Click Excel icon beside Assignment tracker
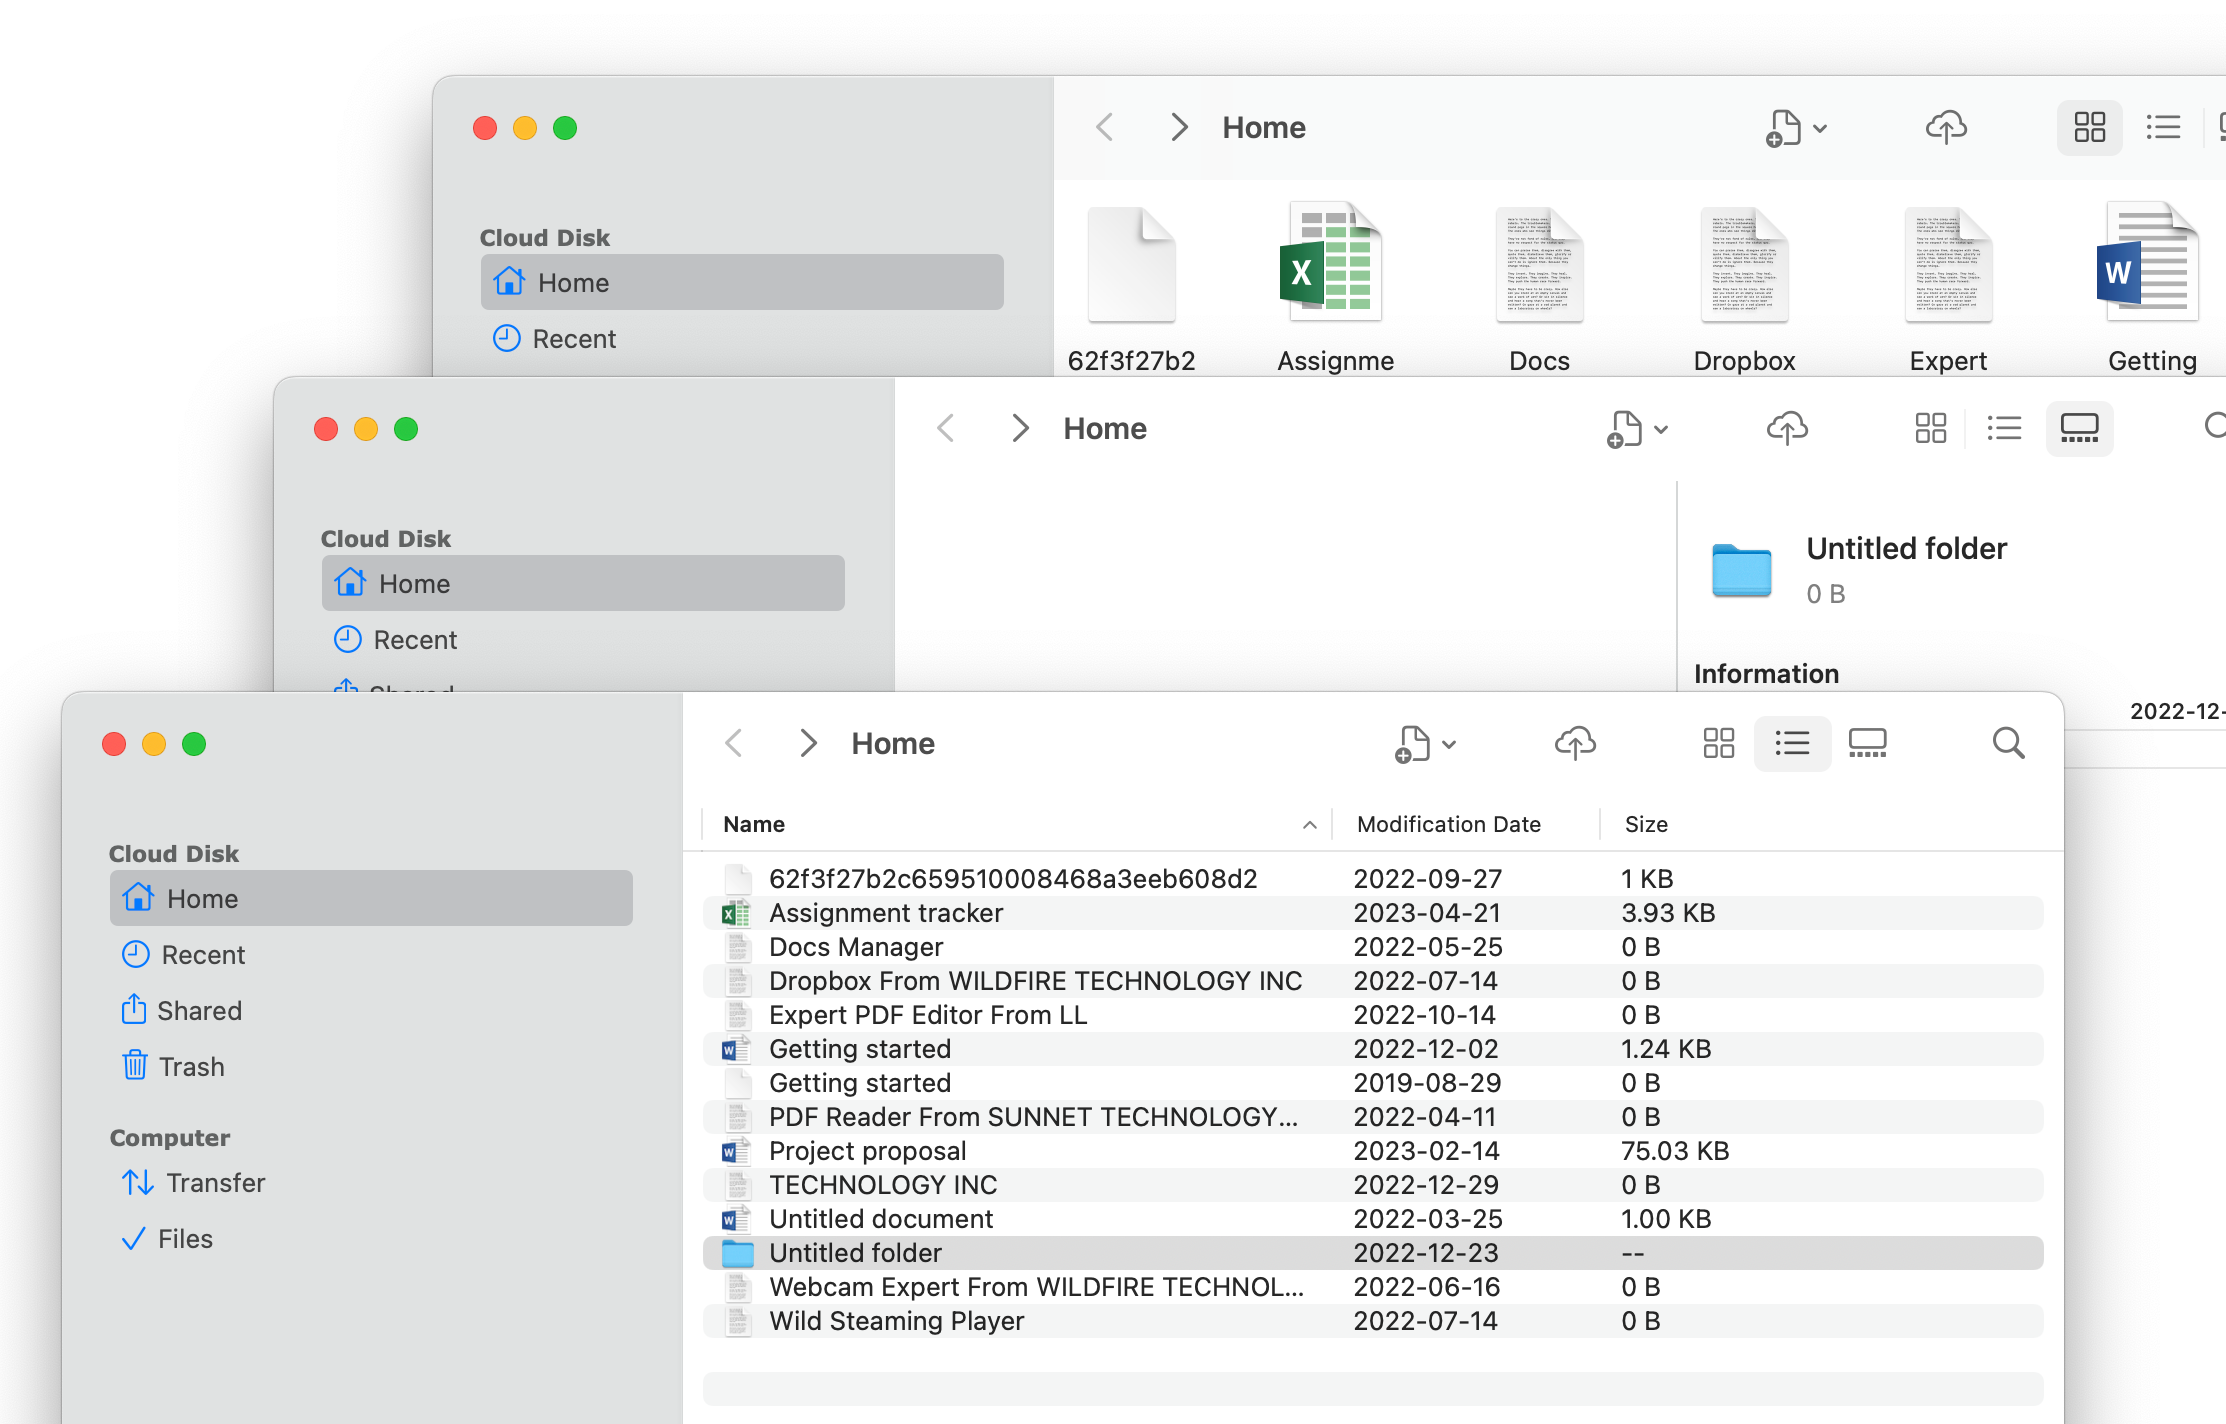The image size is (2226, 1424). click(x=736, y=913)
